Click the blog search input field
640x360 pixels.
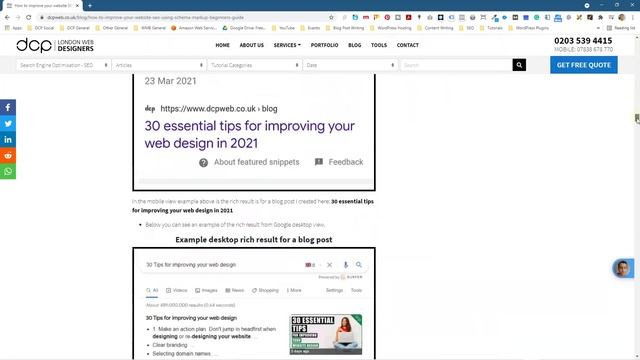tap(456, 65)
